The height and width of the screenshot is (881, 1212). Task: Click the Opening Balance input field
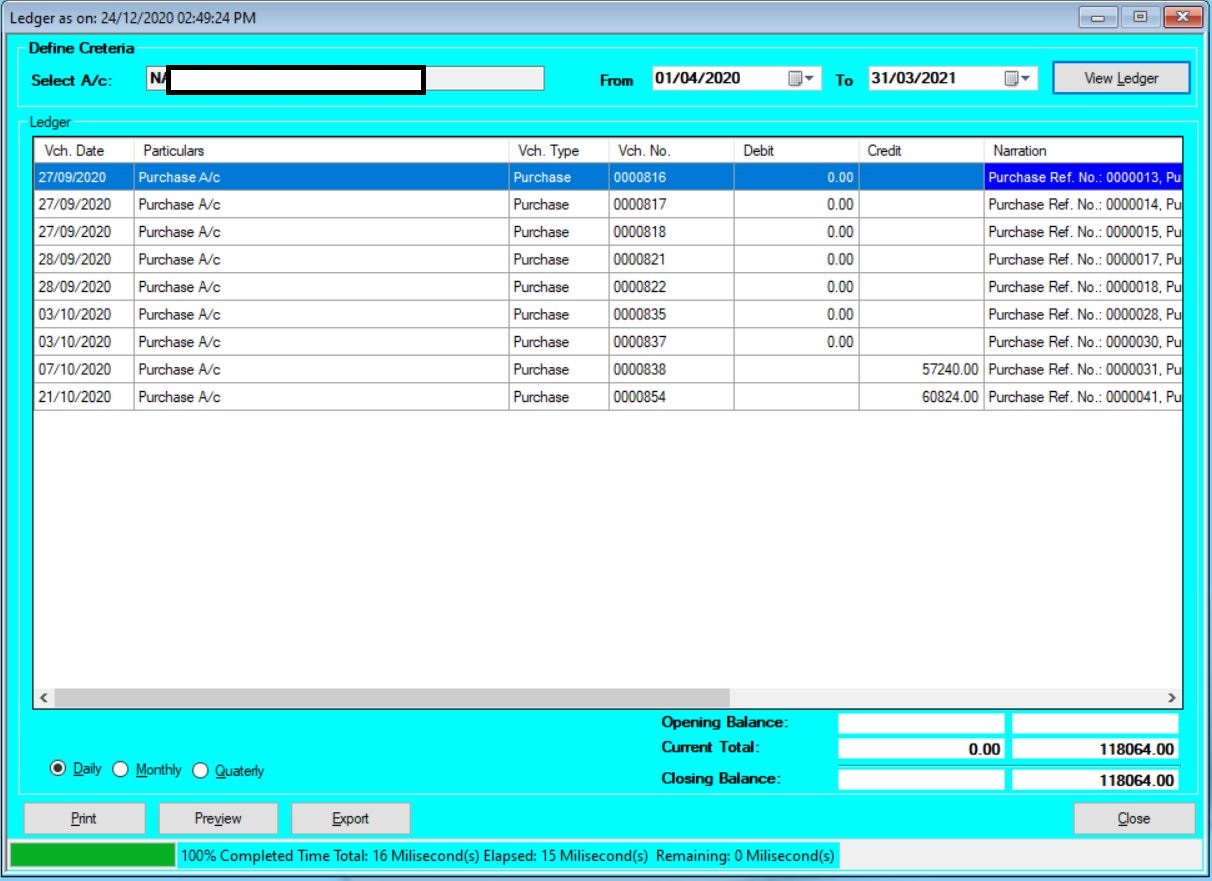[x=918, y=722]
